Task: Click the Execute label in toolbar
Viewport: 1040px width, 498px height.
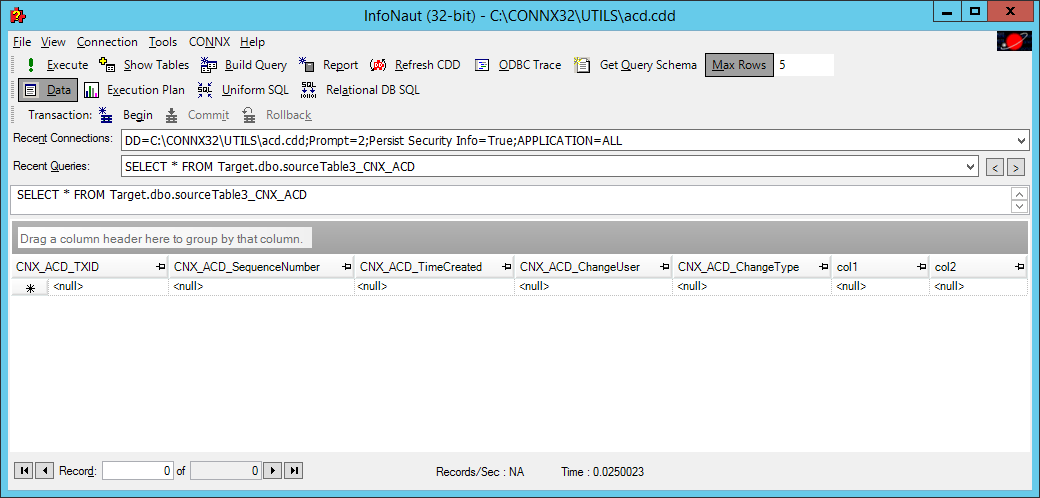Action: 67,65
